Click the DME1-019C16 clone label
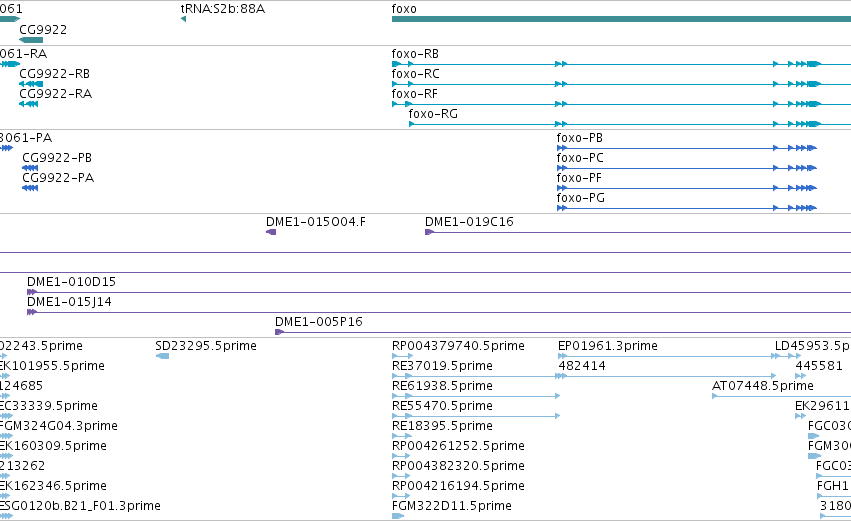The width and height of the screenshot is (851, 521). 469,222
